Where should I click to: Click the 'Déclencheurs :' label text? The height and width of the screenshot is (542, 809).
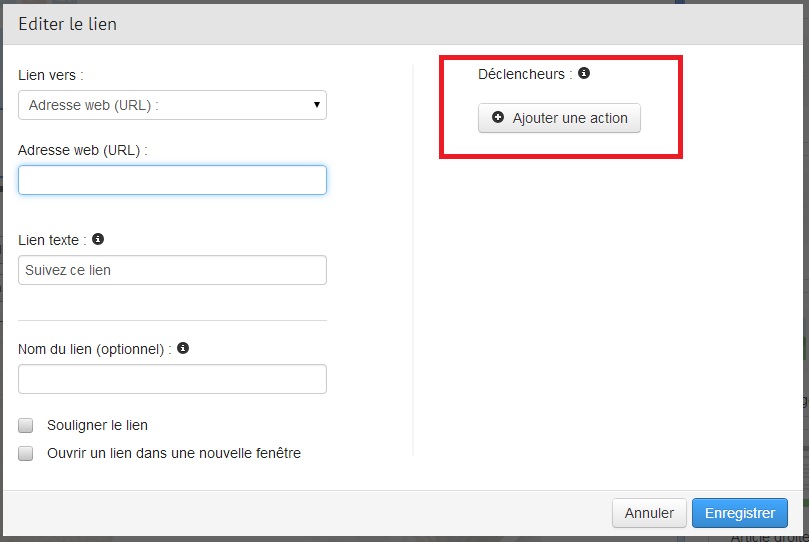pyautogui.click(x=525, y=74)
